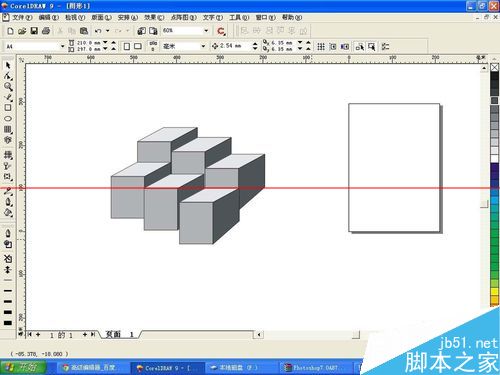The height and width of the screenshot is (375, 500).
Task: Add a page with plus button left of '1 的 1'
Action: pos(38,334)
